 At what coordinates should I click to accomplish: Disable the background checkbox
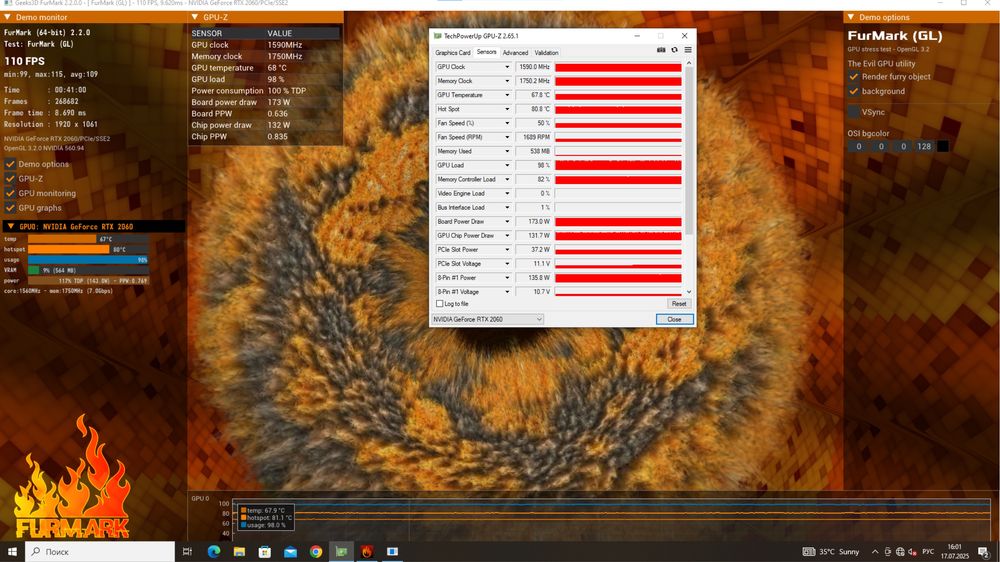click(853, 91)
